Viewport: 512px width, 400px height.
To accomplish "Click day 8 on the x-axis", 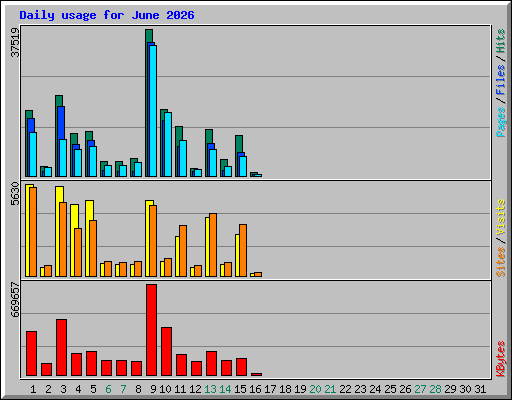I will [x=138, y=389].
